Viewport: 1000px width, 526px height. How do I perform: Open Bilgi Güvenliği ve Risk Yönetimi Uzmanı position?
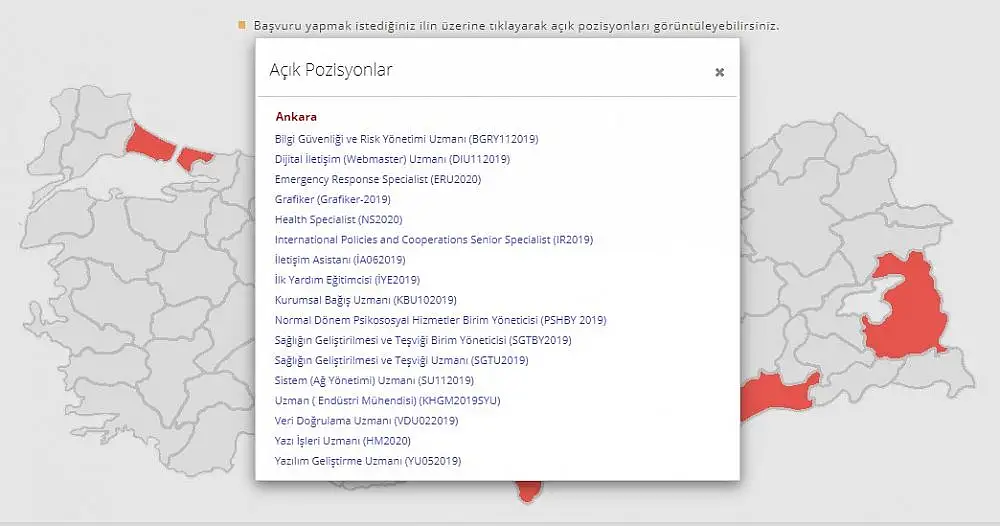pos(406,139)
